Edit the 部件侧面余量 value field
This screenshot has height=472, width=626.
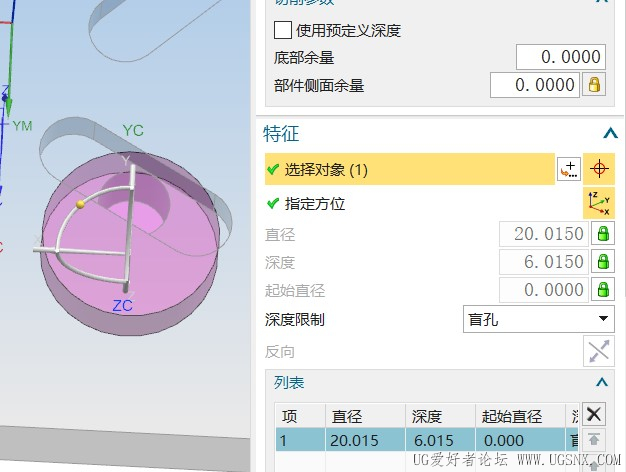coord(535,85)
